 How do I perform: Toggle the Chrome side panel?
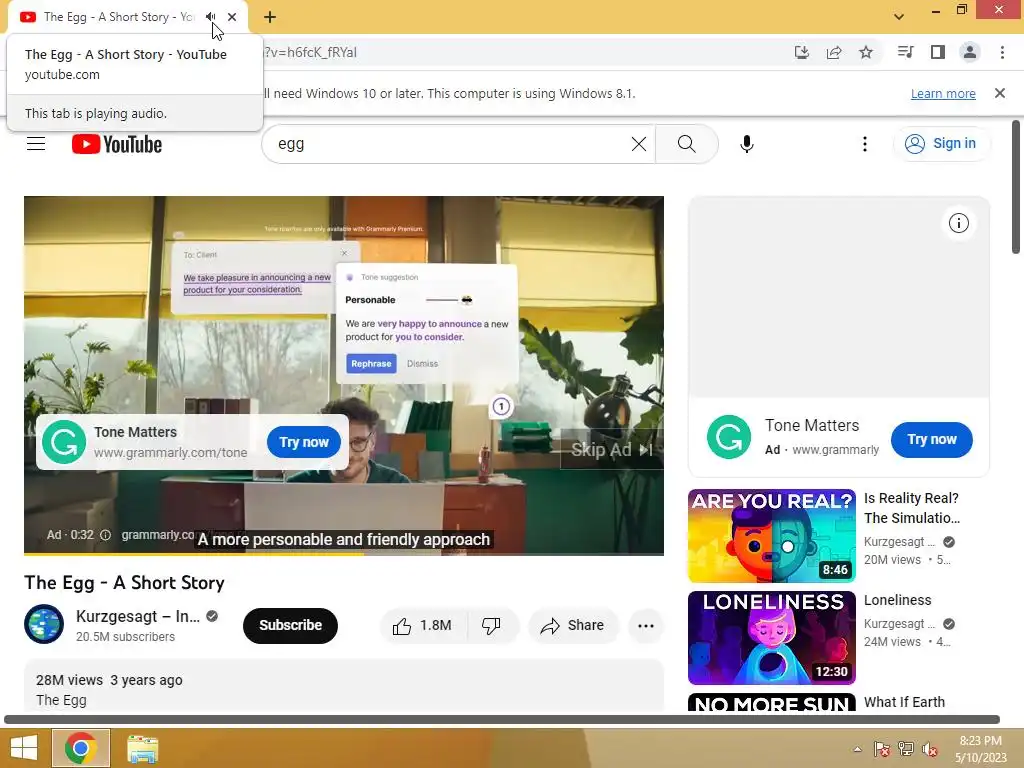pos(938,52)
